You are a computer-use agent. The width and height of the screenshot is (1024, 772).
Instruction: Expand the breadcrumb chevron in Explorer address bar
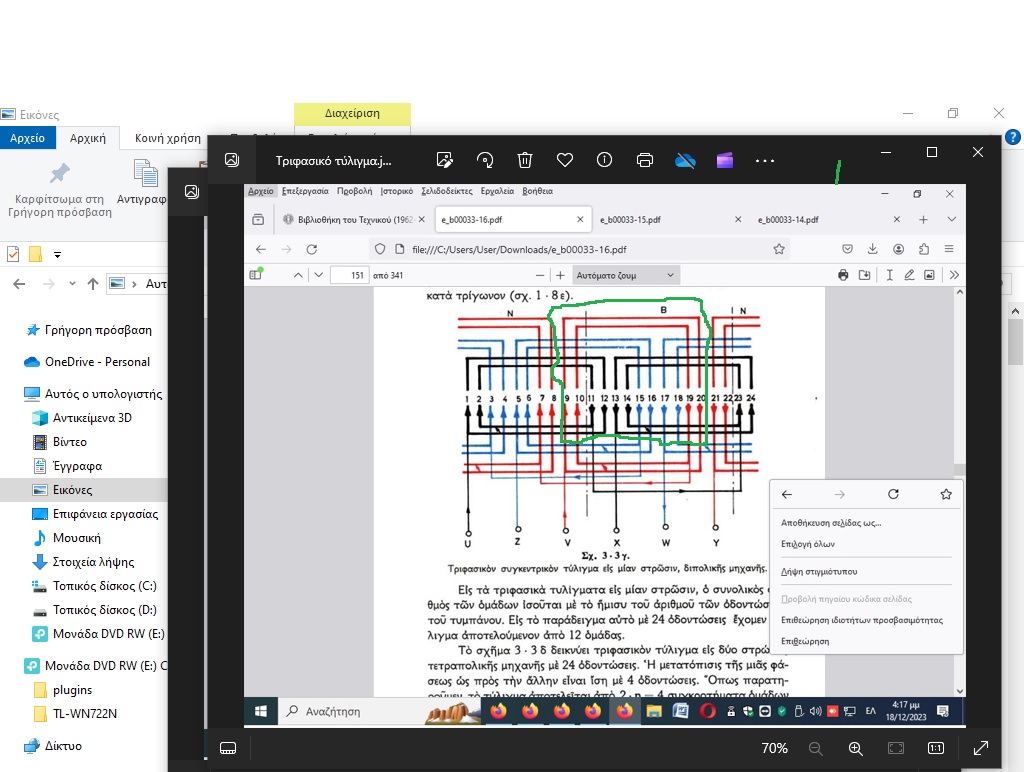[134, 284]
